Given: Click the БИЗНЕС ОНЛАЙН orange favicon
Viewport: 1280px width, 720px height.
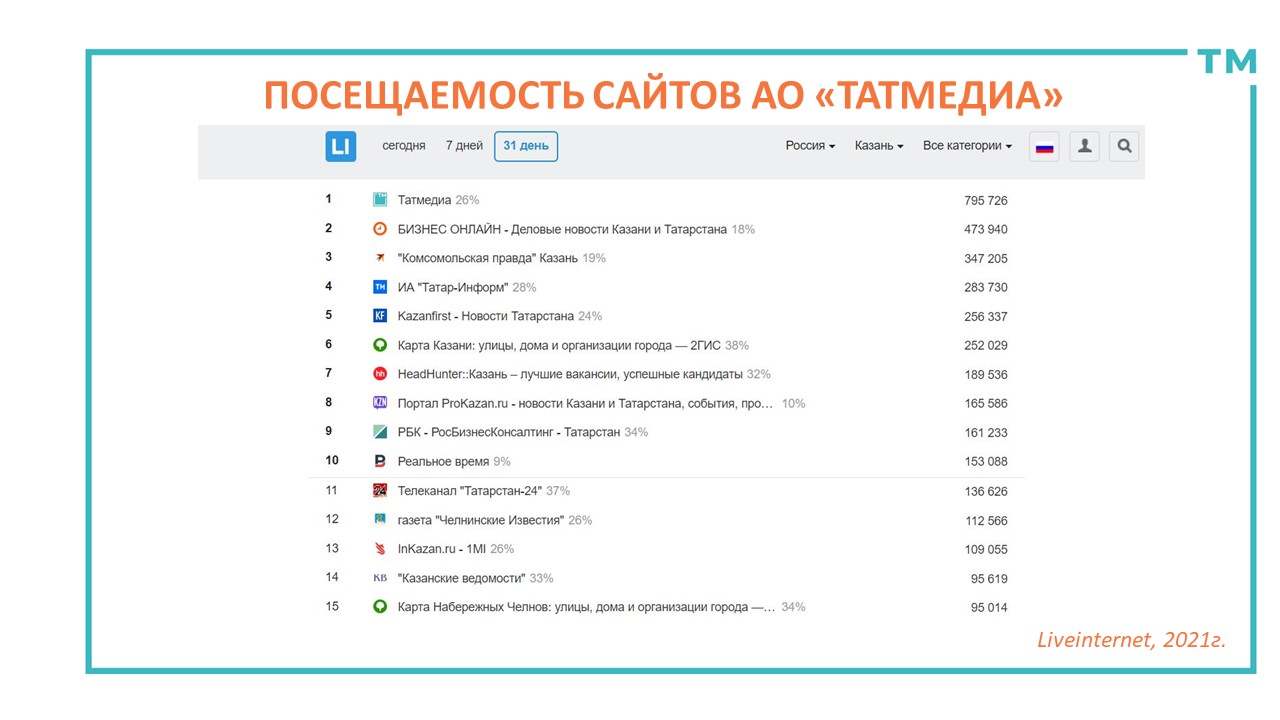Looking at the screenshot, I should click(380, 229).
